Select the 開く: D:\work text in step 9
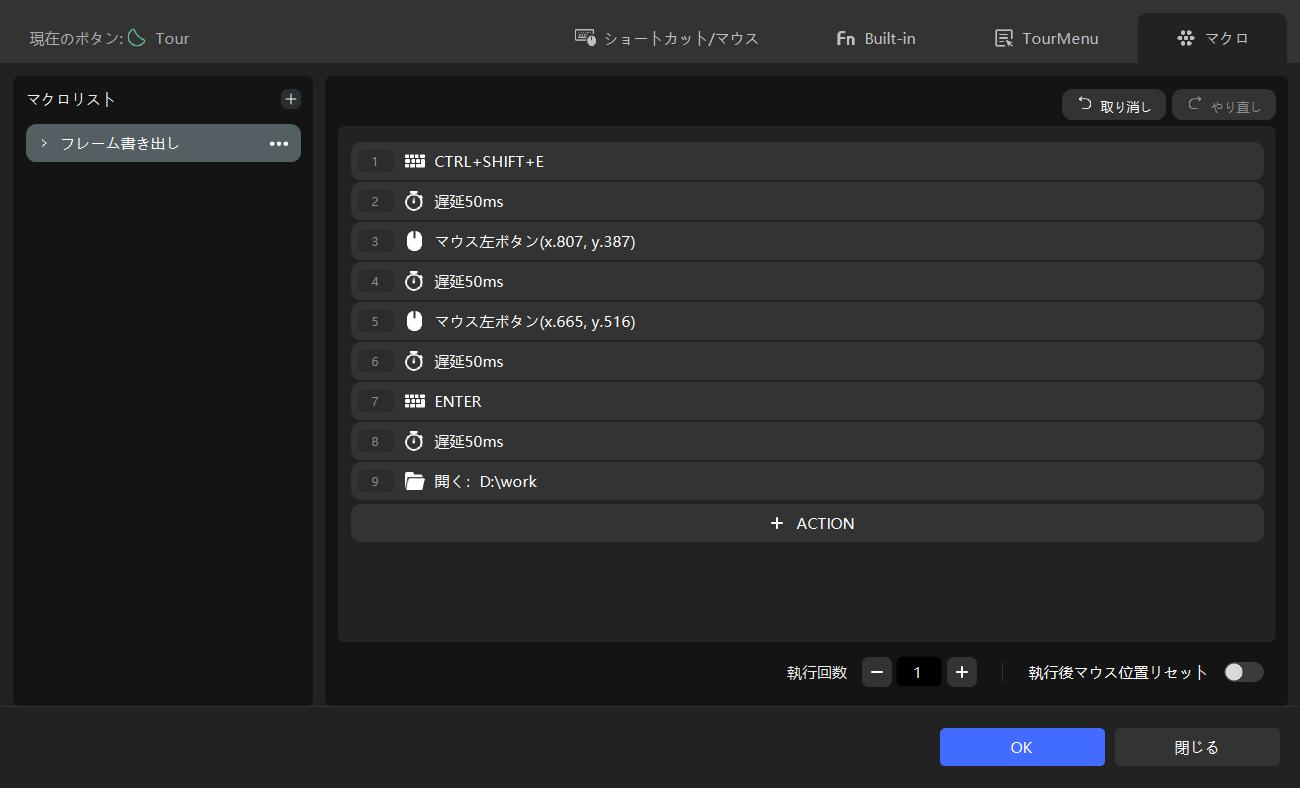This screenshot has height=788, width=1300. tap(486, 481)
